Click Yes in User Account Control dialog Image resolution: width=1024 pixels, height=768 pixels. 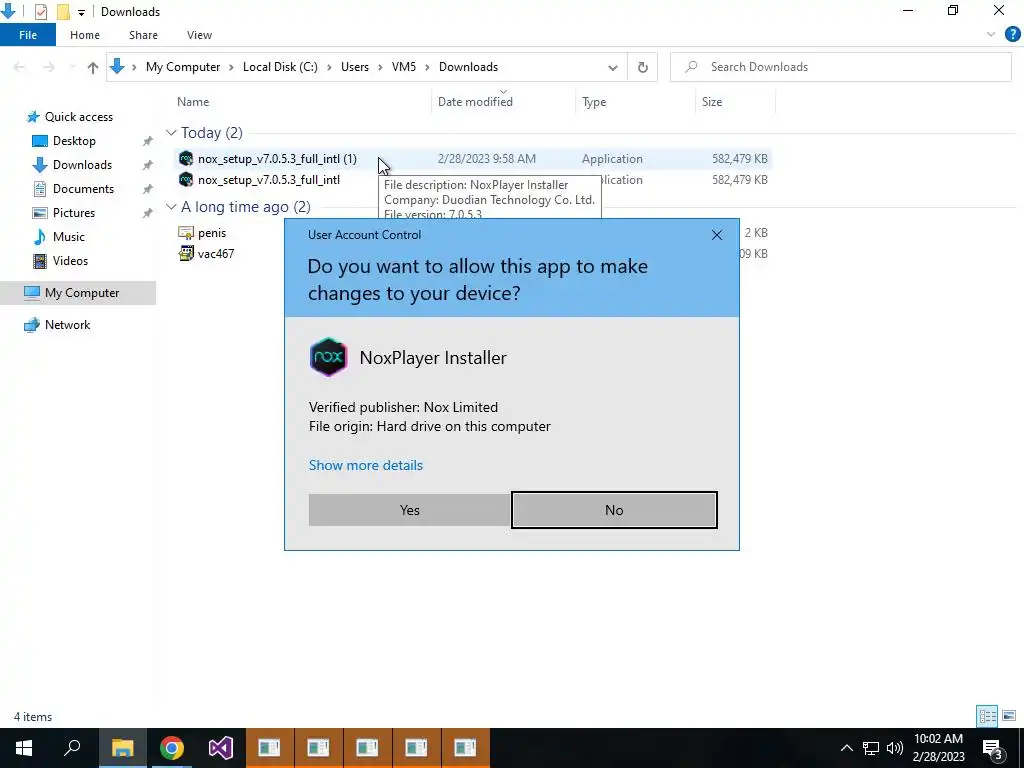tap(409, 510)
